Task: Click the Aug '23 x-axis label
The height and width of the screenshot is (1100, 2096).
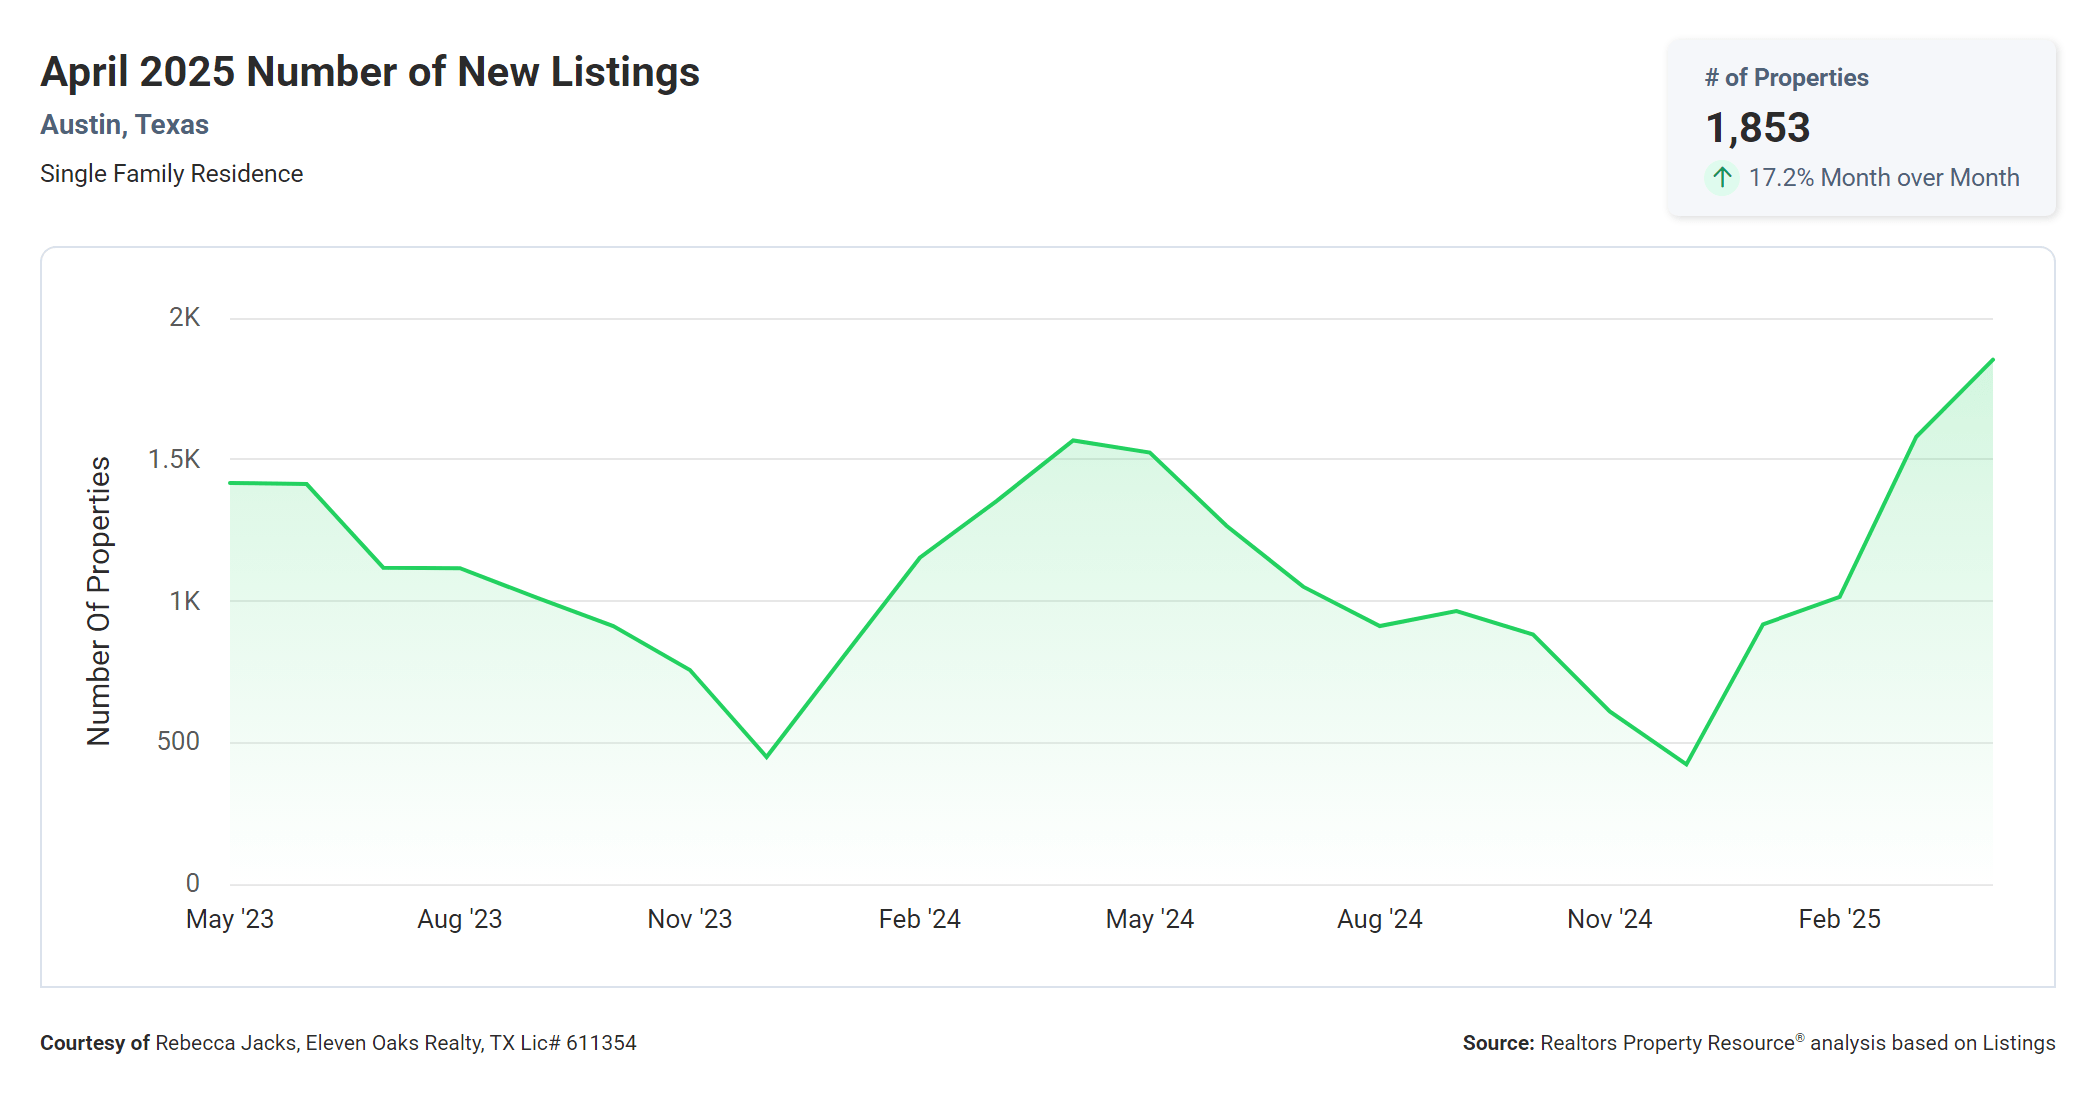Action: click(x=459, y=919)
